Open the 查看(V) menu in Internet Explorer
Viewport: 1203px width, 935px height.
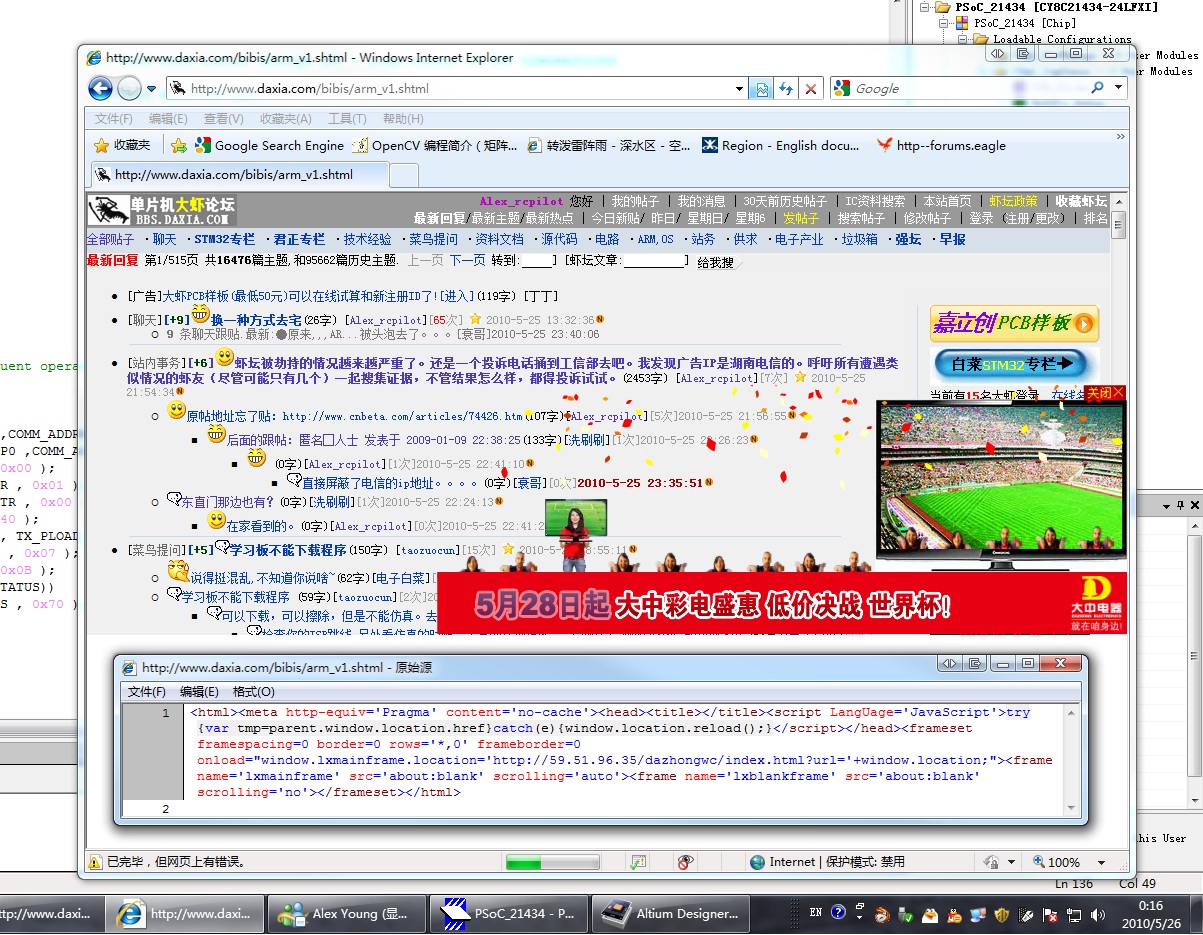coord(223,119)
